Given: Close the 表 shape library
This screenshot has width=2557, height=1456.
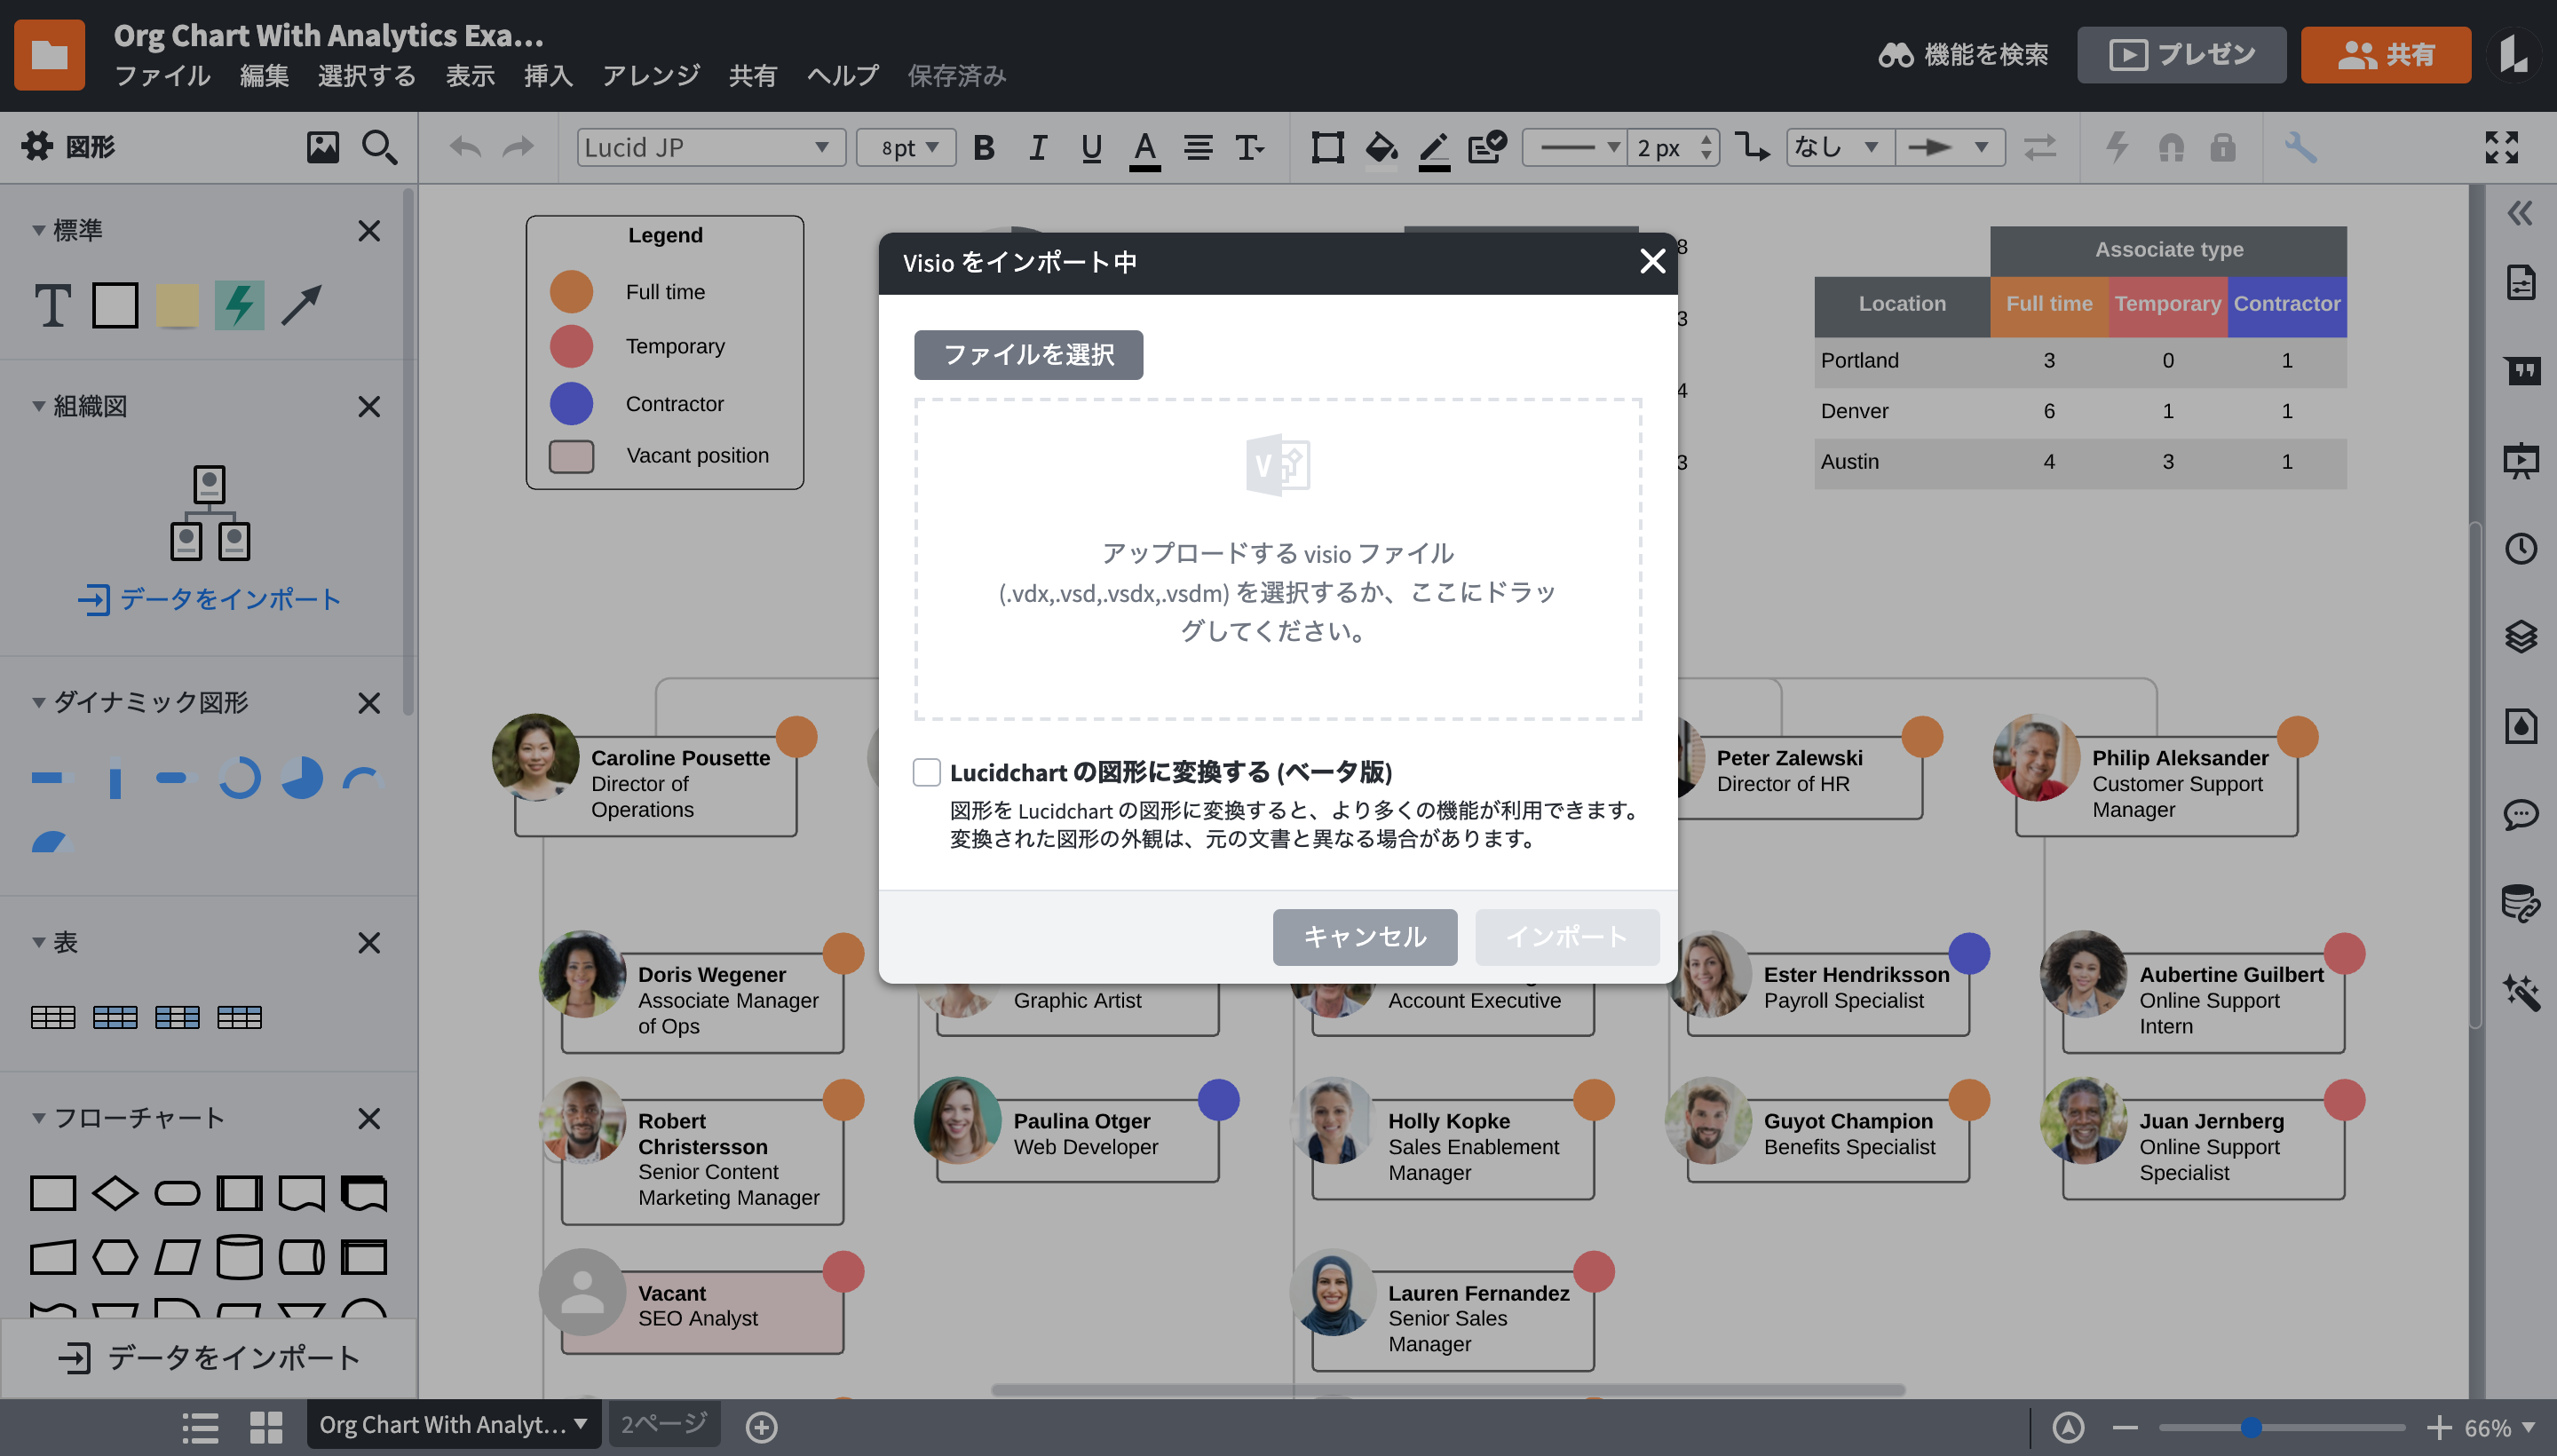Looking at the screenshot, I should tap(369, 942).
